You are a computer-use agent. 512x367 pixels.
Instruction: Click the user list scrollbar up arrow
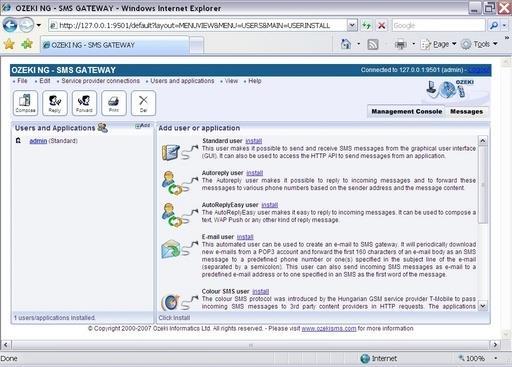pos(482,140)
